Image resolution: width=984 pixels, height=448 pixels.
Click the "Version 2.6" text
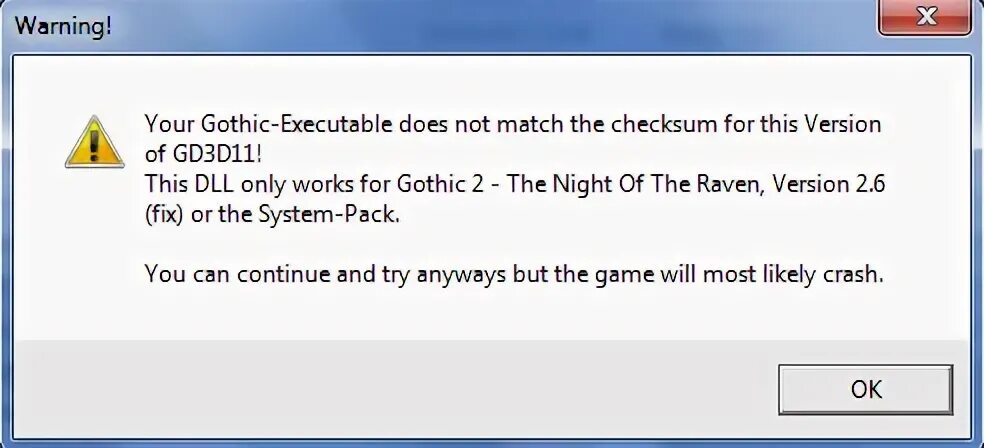pyautogui.click(x=829, y=185)
